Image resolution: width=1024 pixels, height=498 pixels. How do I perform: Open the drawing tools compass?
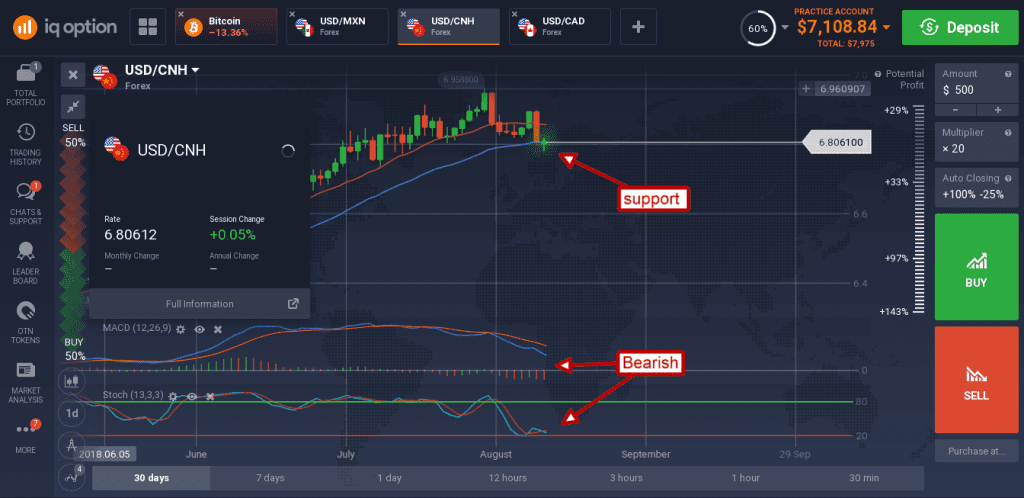71,445
